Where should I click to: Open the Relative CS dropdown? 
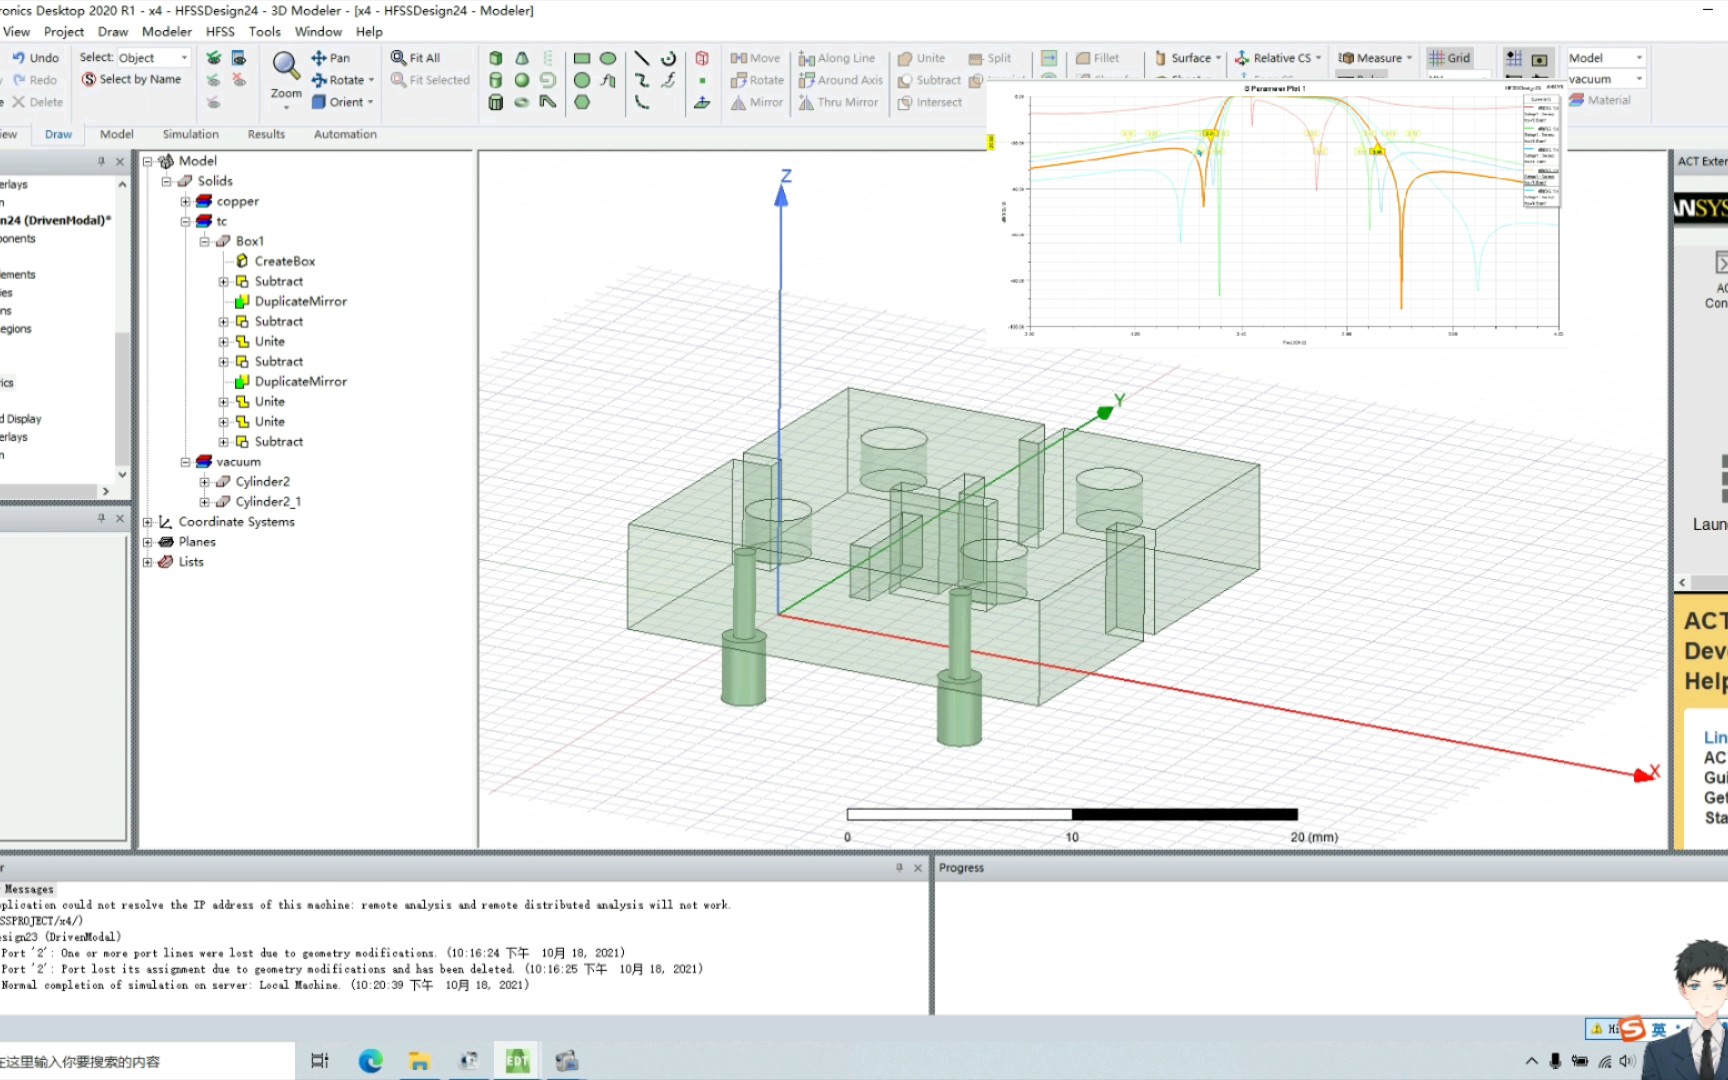(x=1319, y=58)
